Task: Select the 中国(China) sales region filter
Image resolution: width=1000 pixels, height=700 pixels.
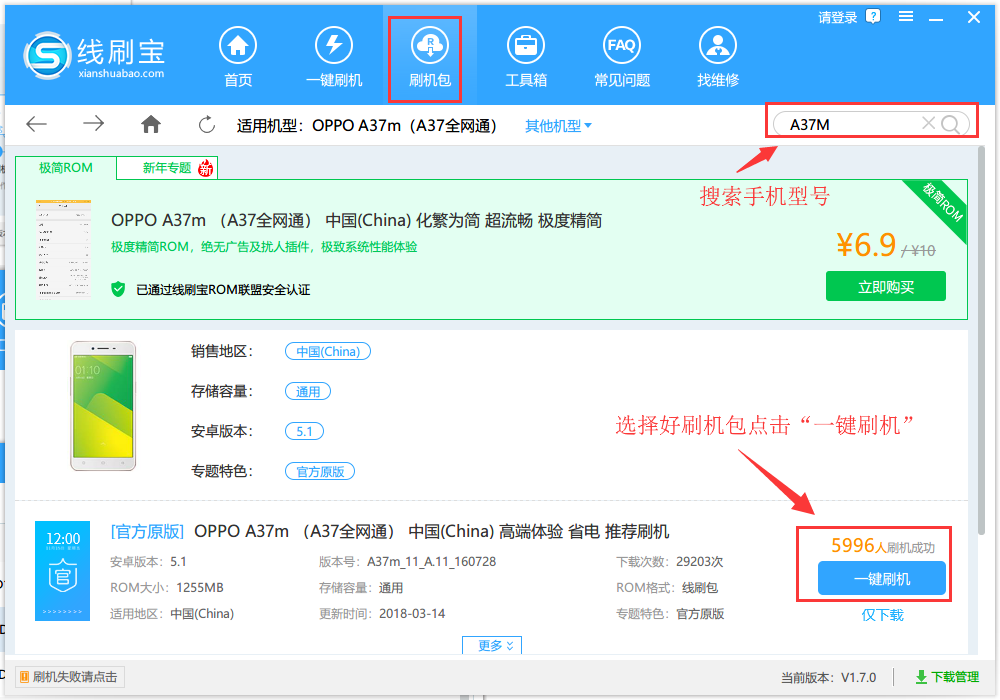Action: (x=328, y=351)
